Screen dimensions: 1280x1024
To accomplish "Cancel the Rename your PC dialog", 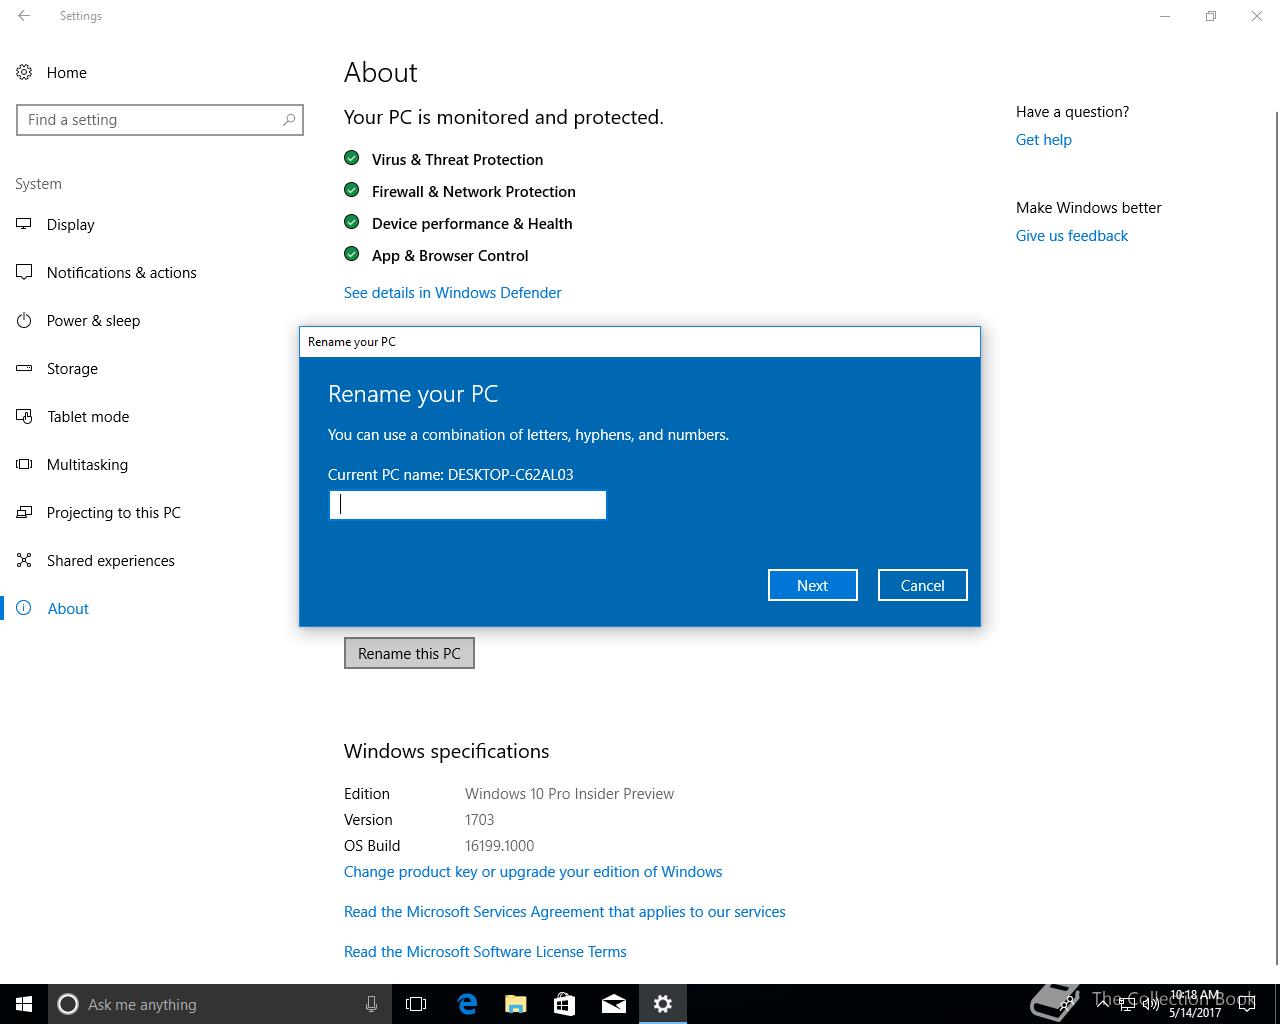I will point(922,585).
